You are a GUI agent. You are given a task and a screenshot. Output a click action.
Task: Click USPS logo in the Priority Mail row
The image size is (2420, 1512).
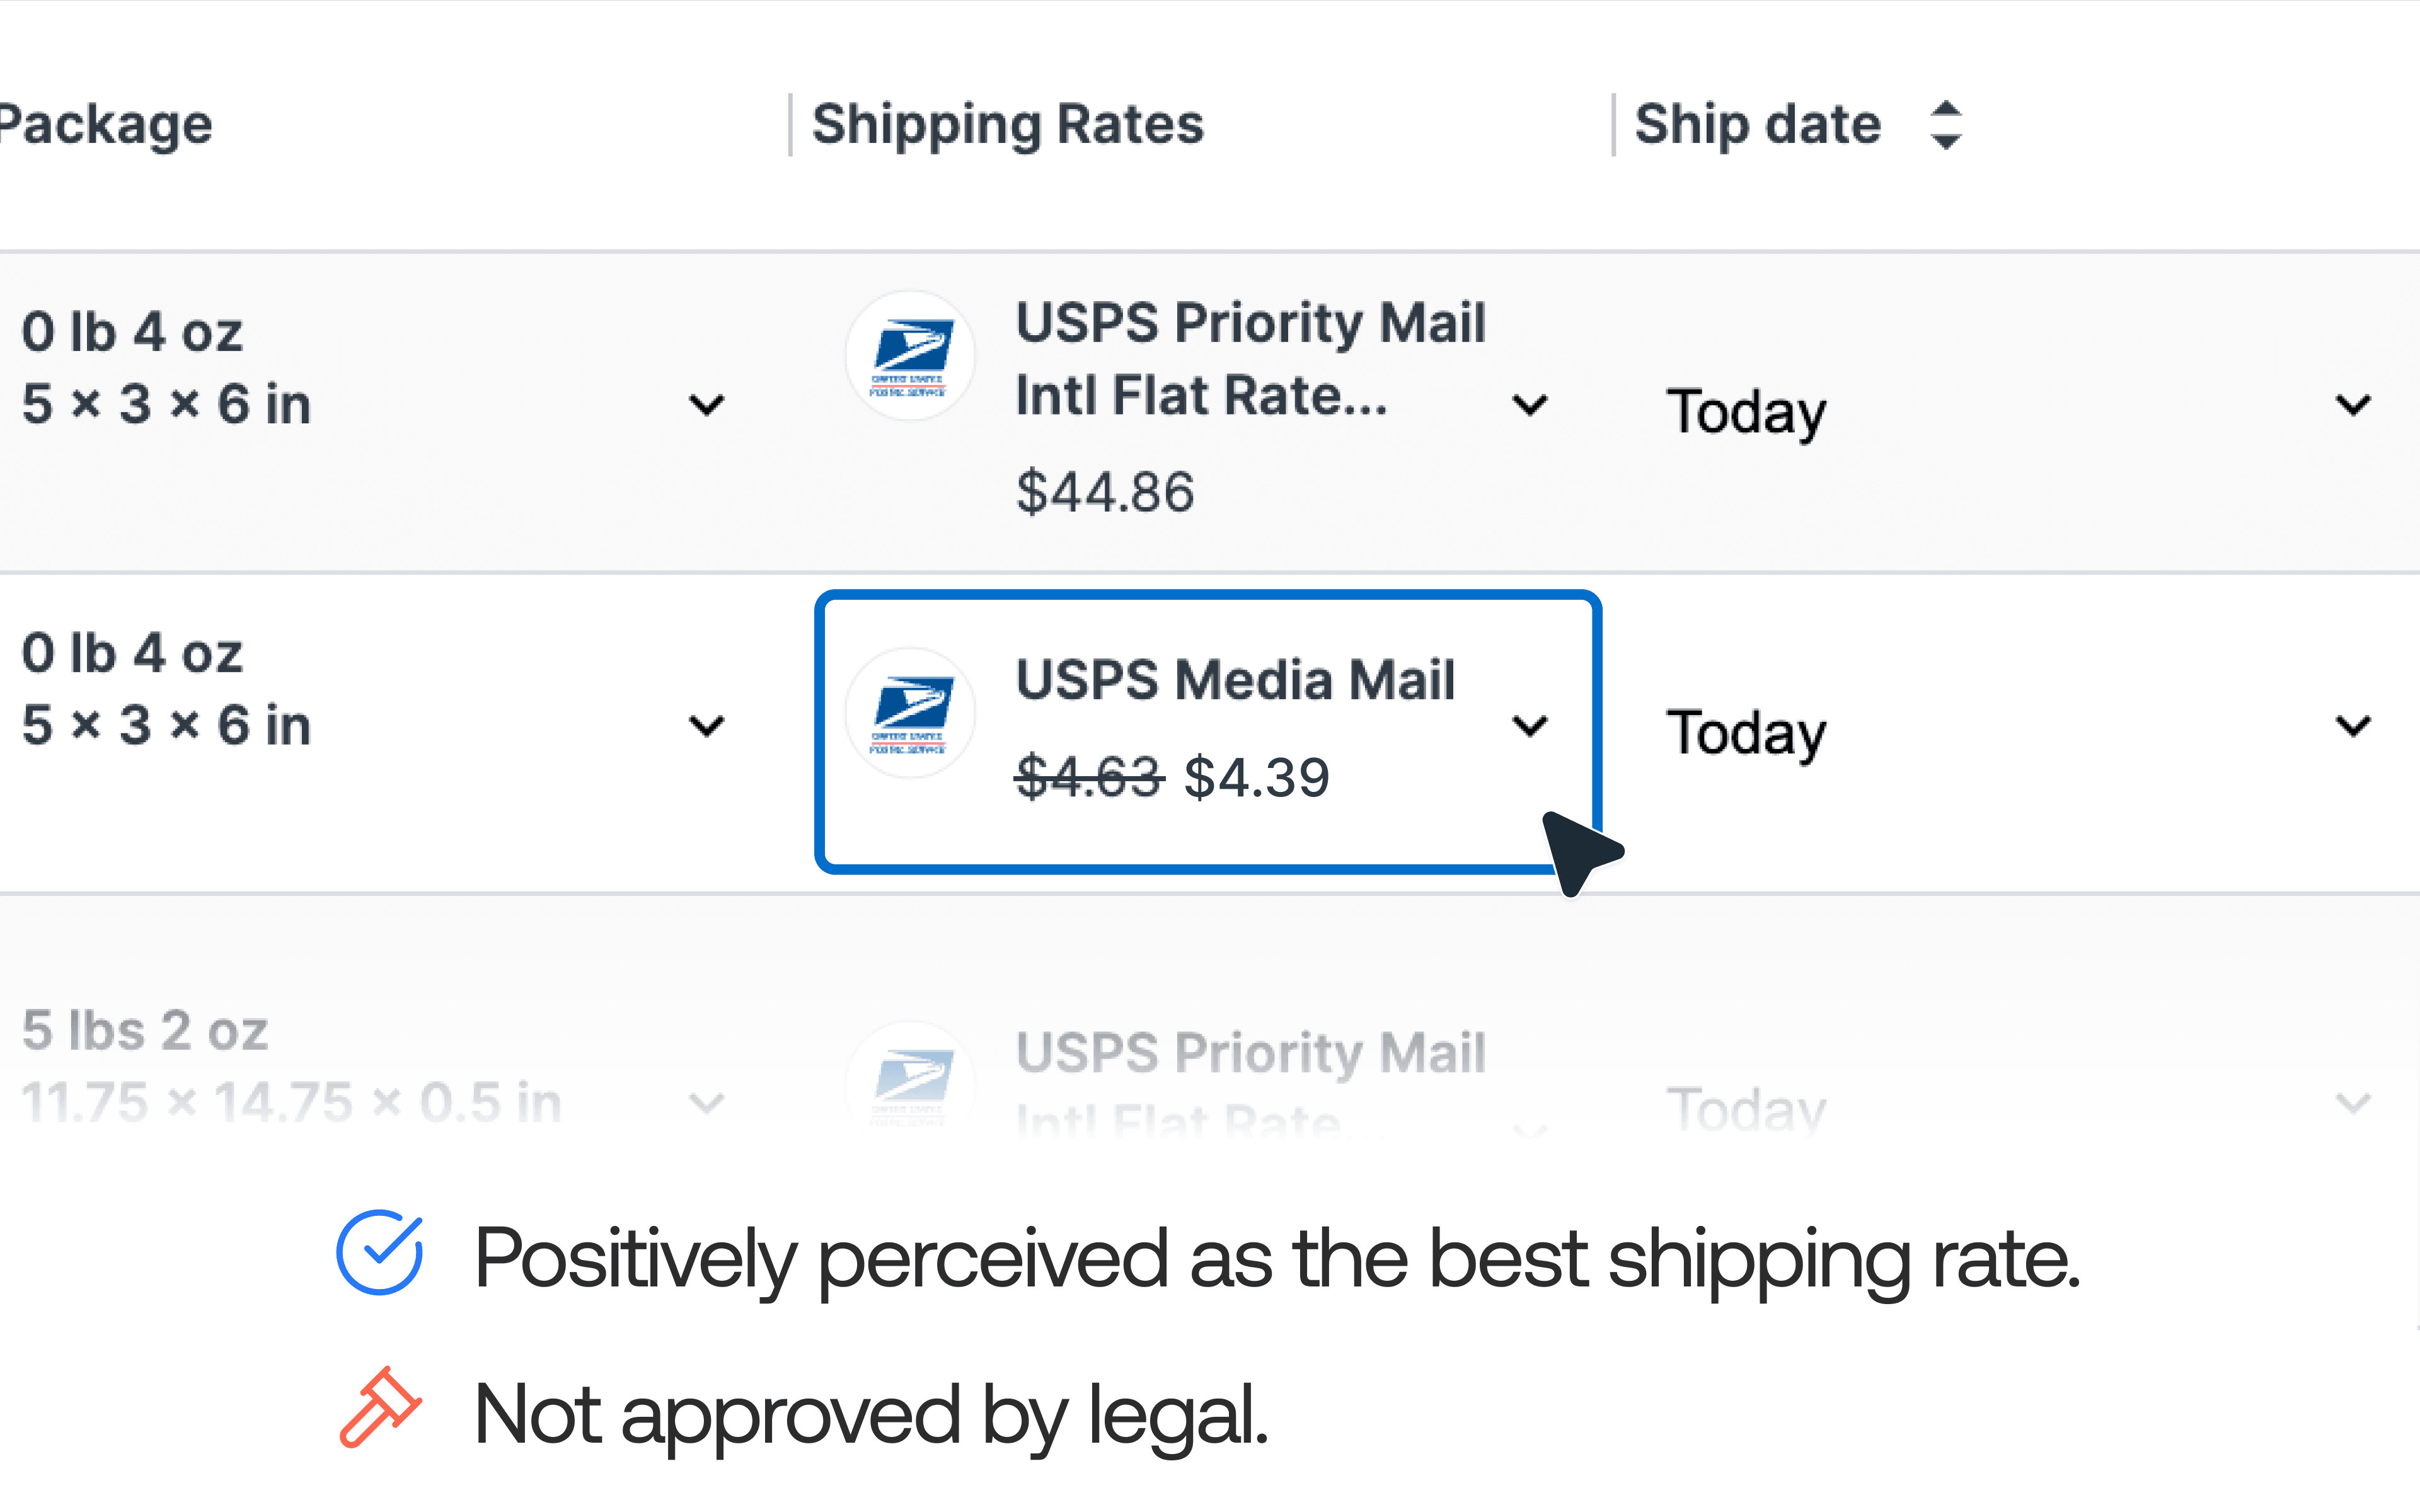[910, 356]
